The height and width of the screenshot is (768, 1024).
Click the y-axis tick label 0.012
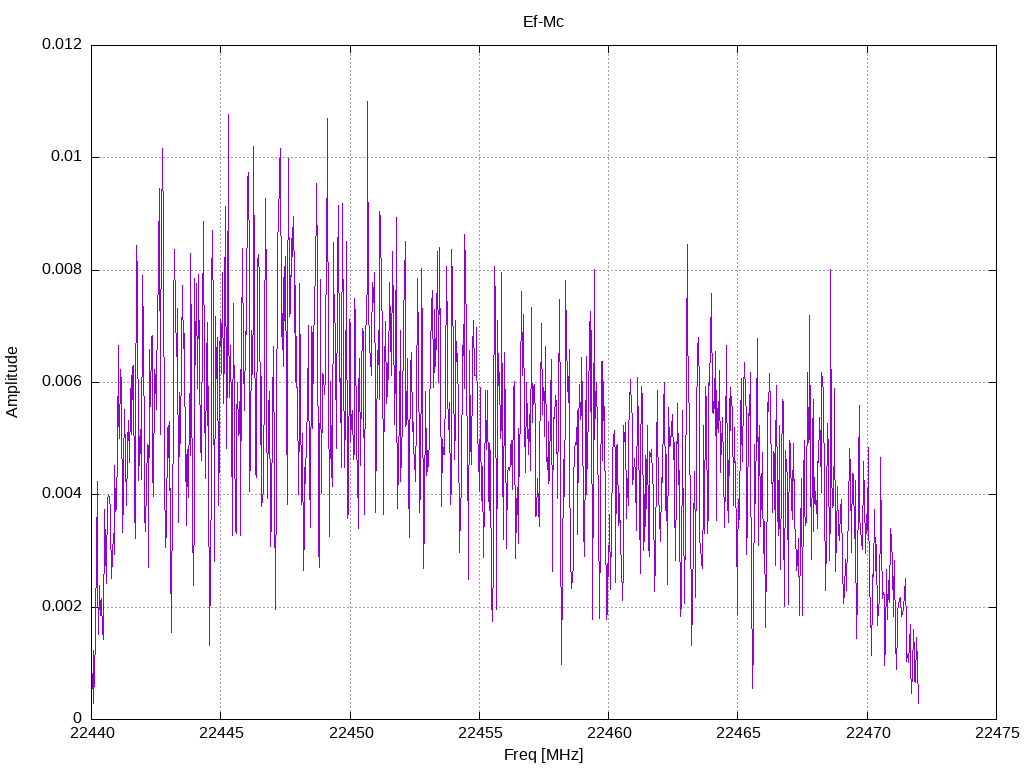(62, 44)
